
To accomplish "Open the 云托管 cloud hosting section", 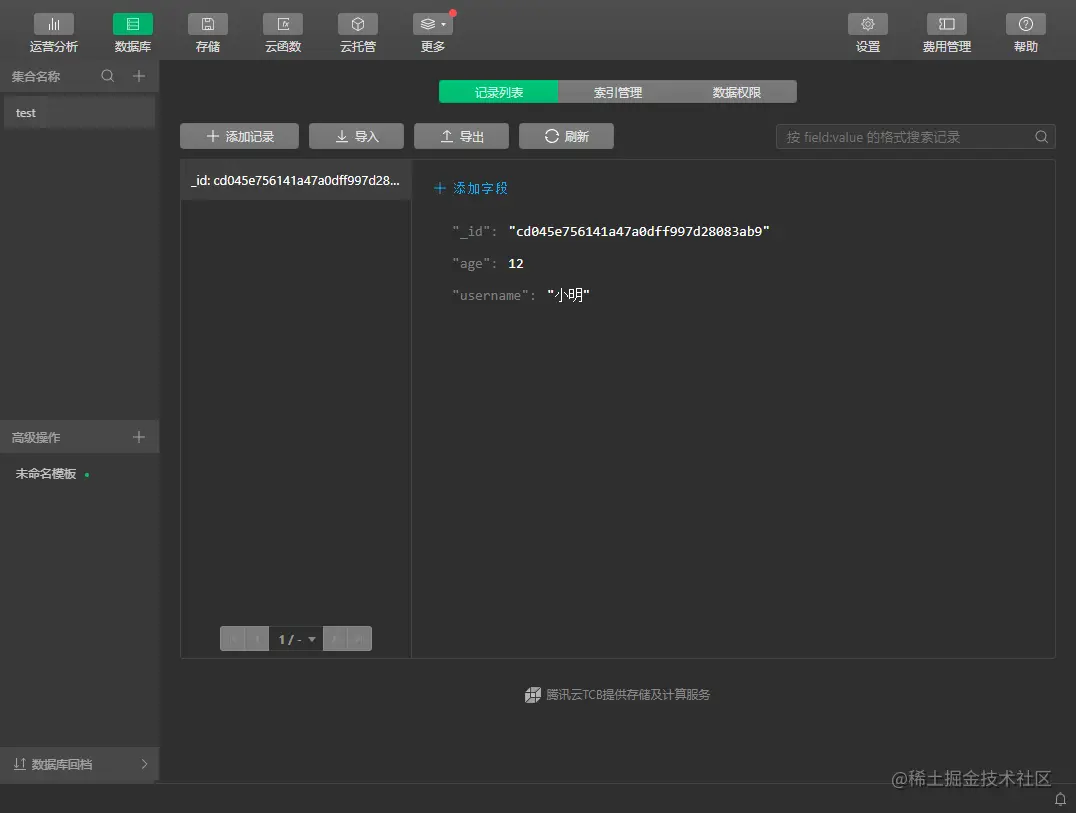I will pos(358,34).
